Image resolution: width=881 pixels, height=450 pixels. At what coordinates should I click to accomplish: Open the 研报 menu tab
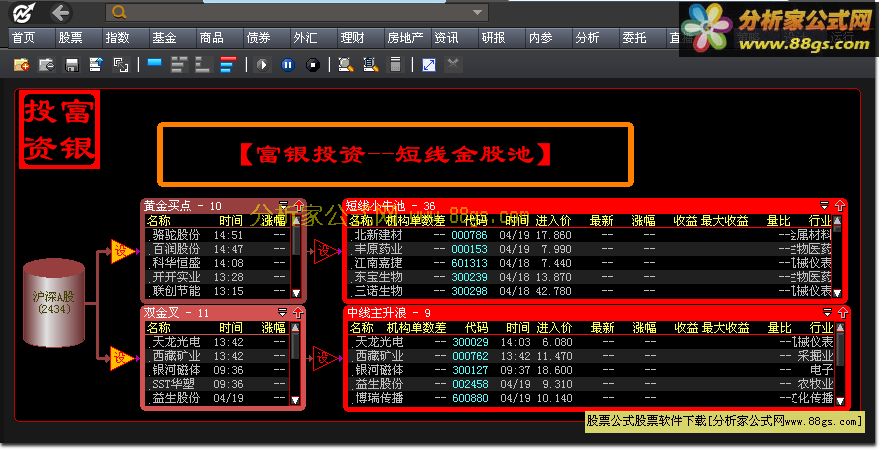tap(493, 38)
